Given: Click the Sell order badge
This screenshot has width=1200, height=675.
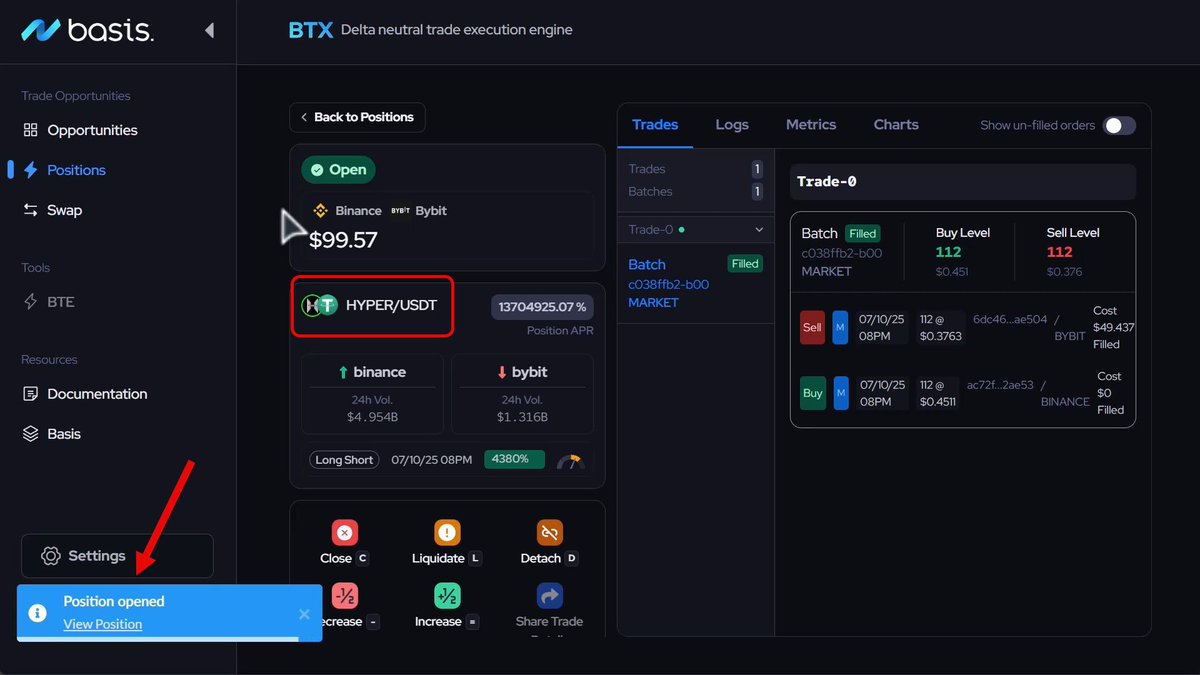Looking at the screenshot, I should [x=813, y=328].
